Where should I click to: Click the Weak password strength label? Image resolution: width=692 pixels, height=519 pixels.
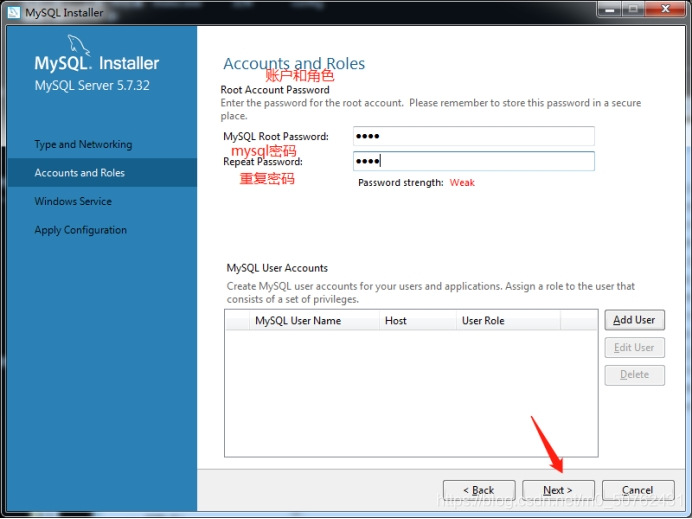pyautogui.click(x=462, y=183)
